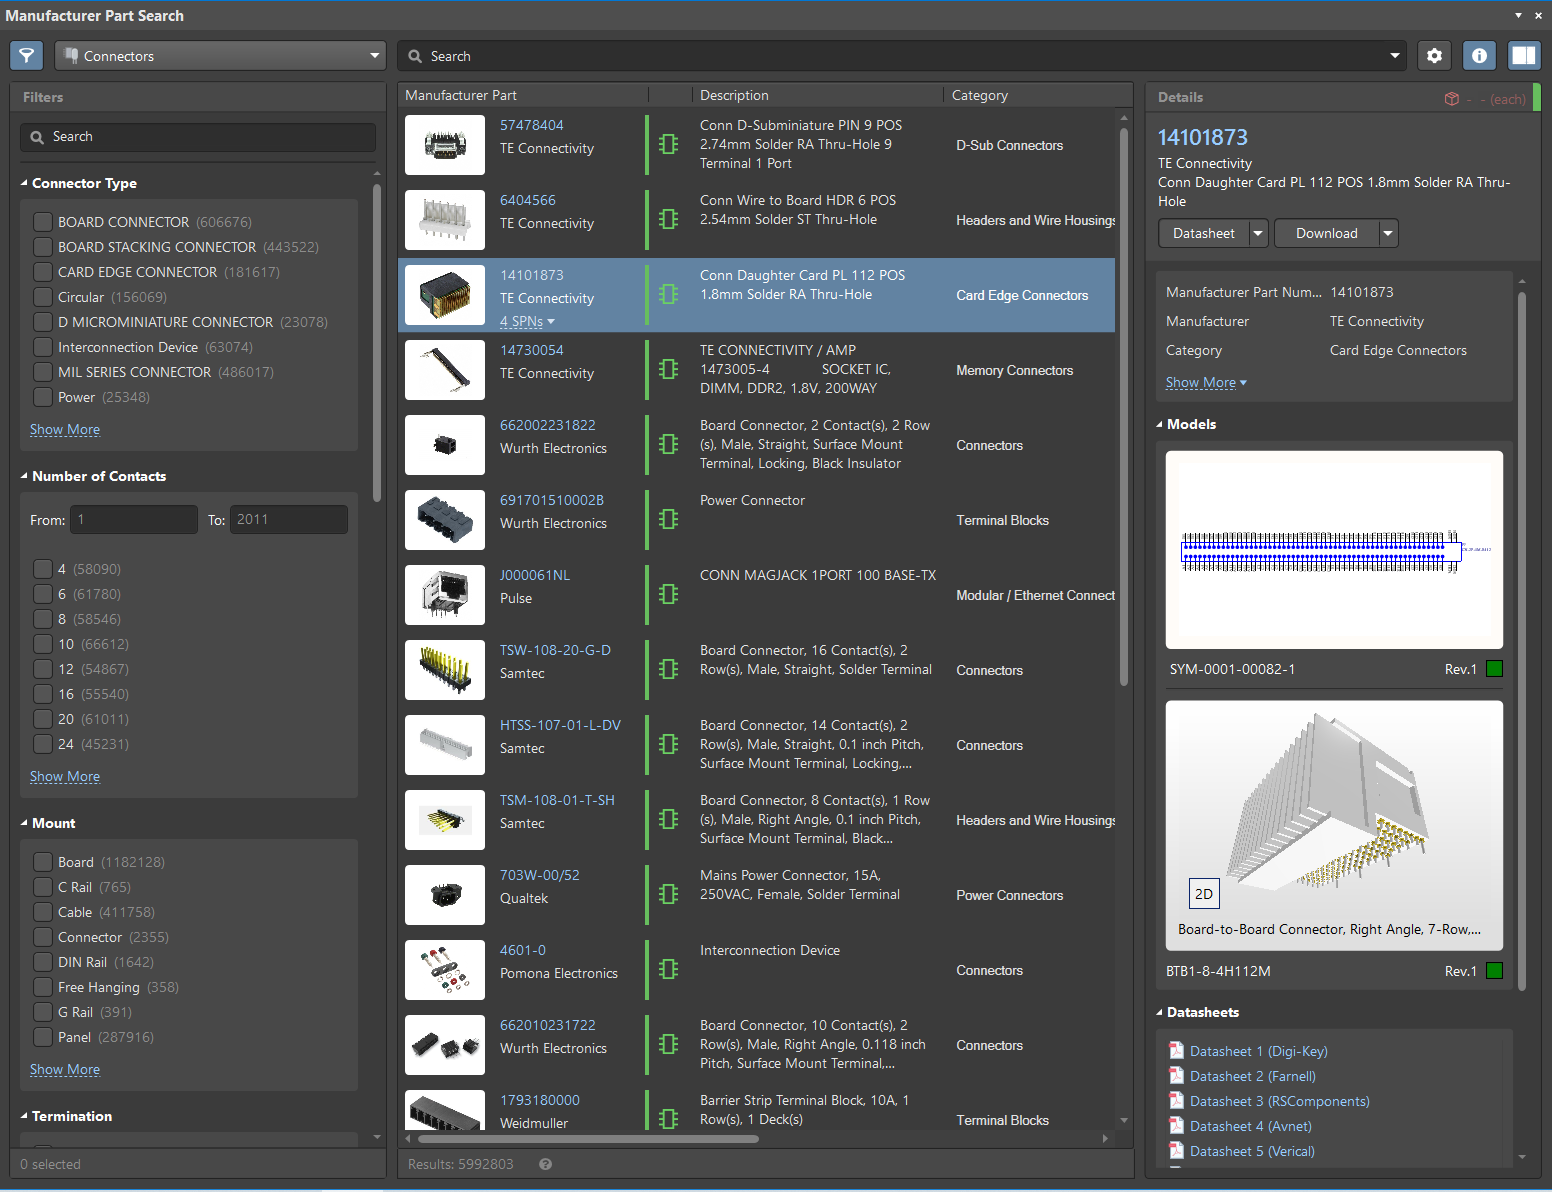
Task: Click the price cube icon in Details
Action: click(1452, 99)
